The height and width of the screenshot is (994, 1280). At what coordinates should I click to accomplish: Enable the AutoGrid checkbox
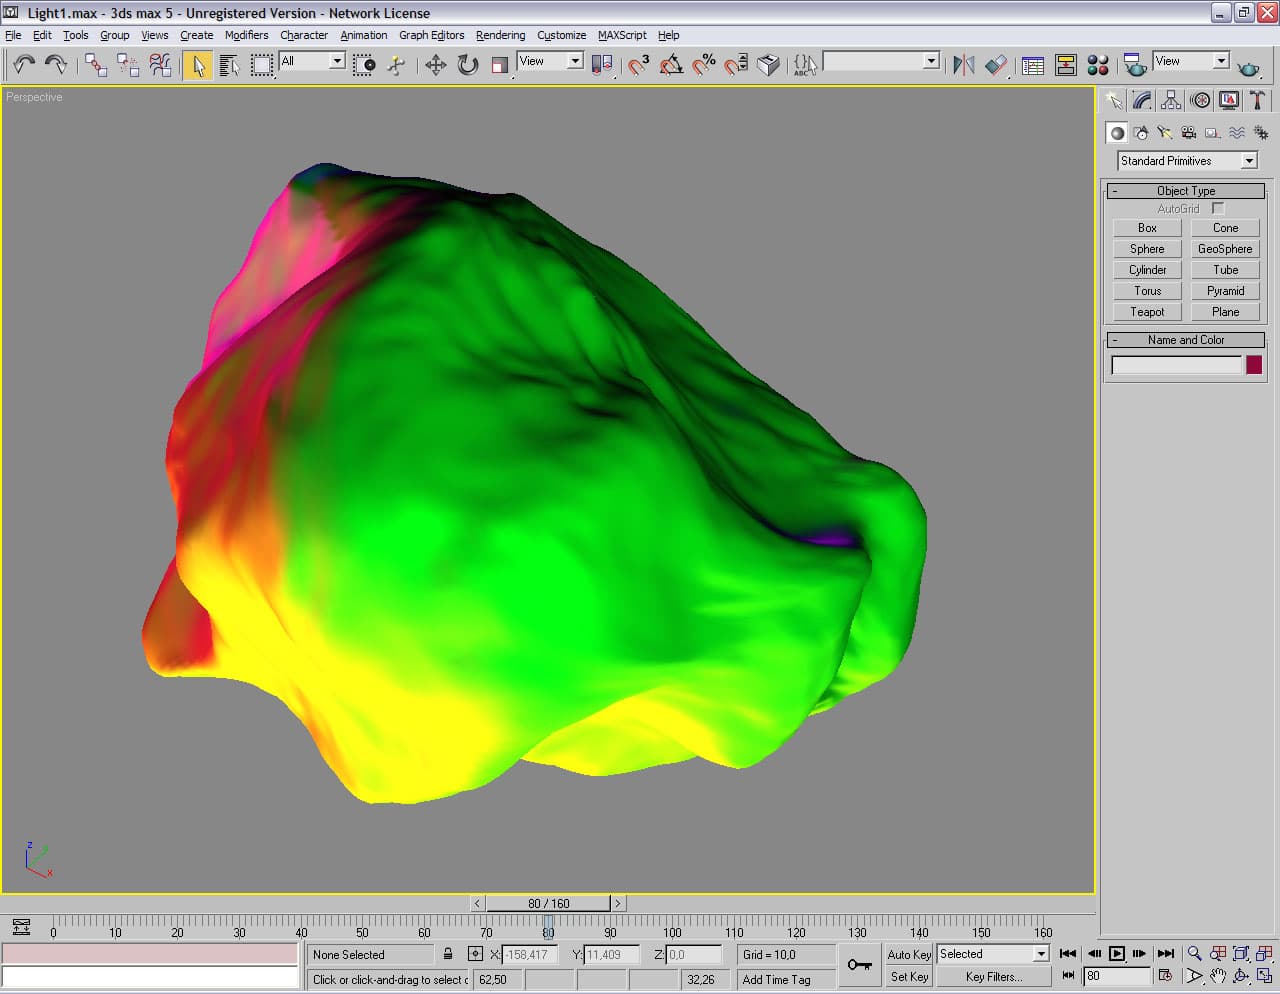coord(1218,208)
